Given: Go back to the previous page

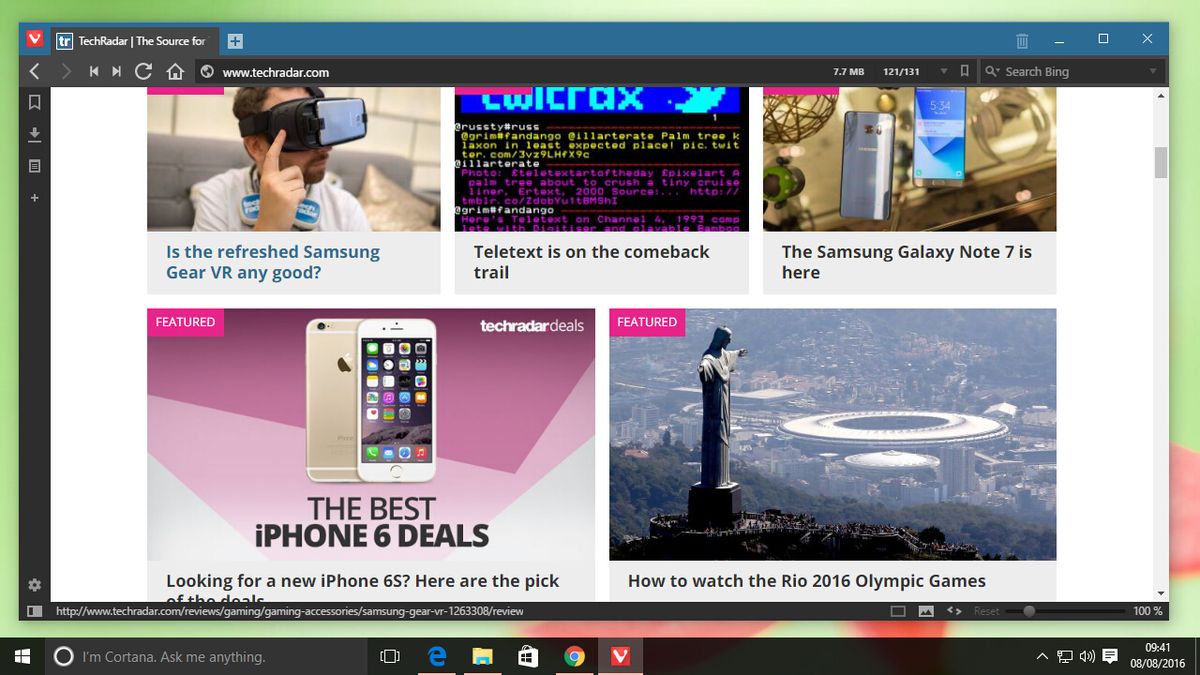Looking at the screenshot, I should point(34,71).
